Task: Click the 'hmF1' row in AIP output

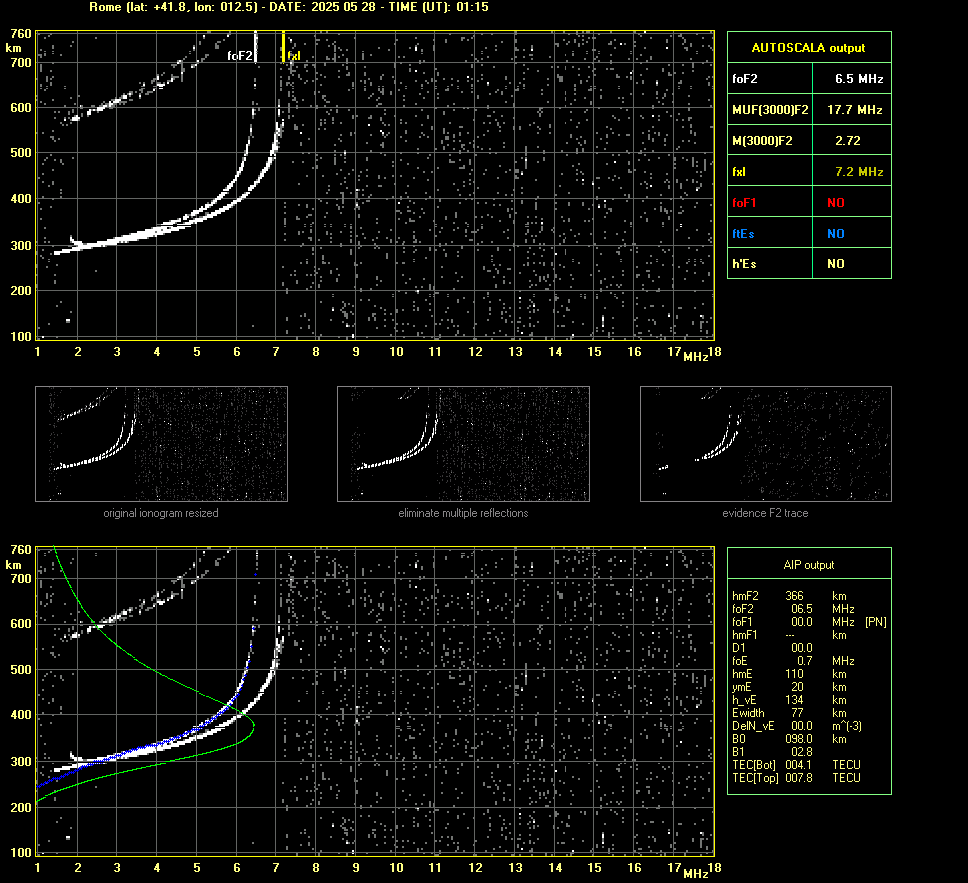Action: (x=809, y=635)
